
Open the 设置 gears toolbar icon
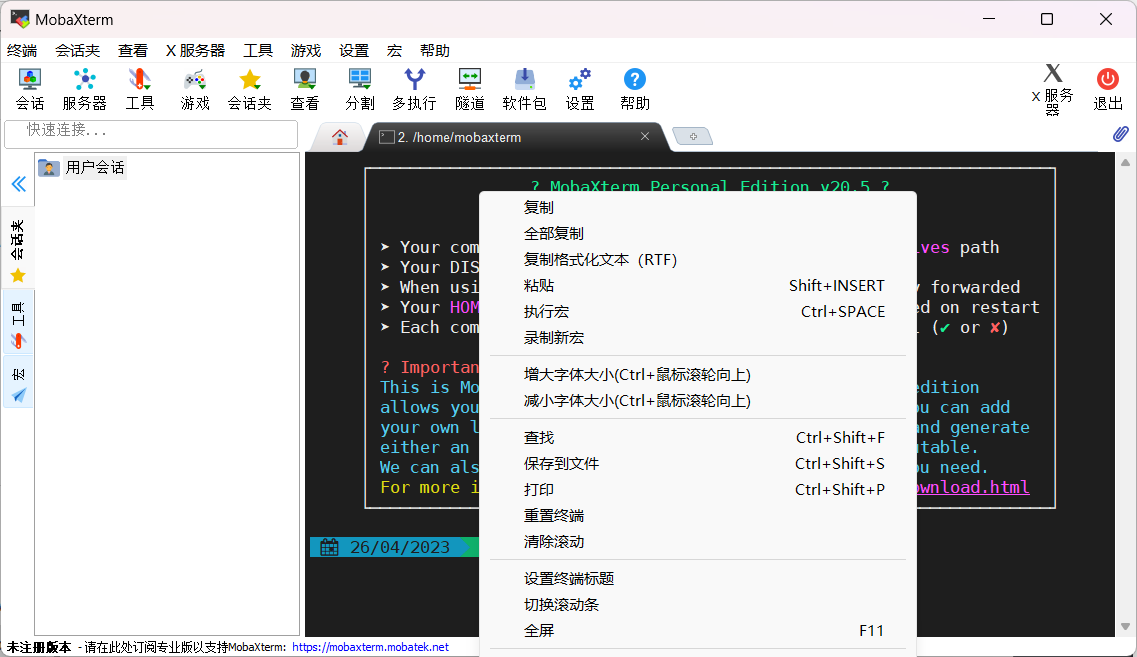click(579, 89)
